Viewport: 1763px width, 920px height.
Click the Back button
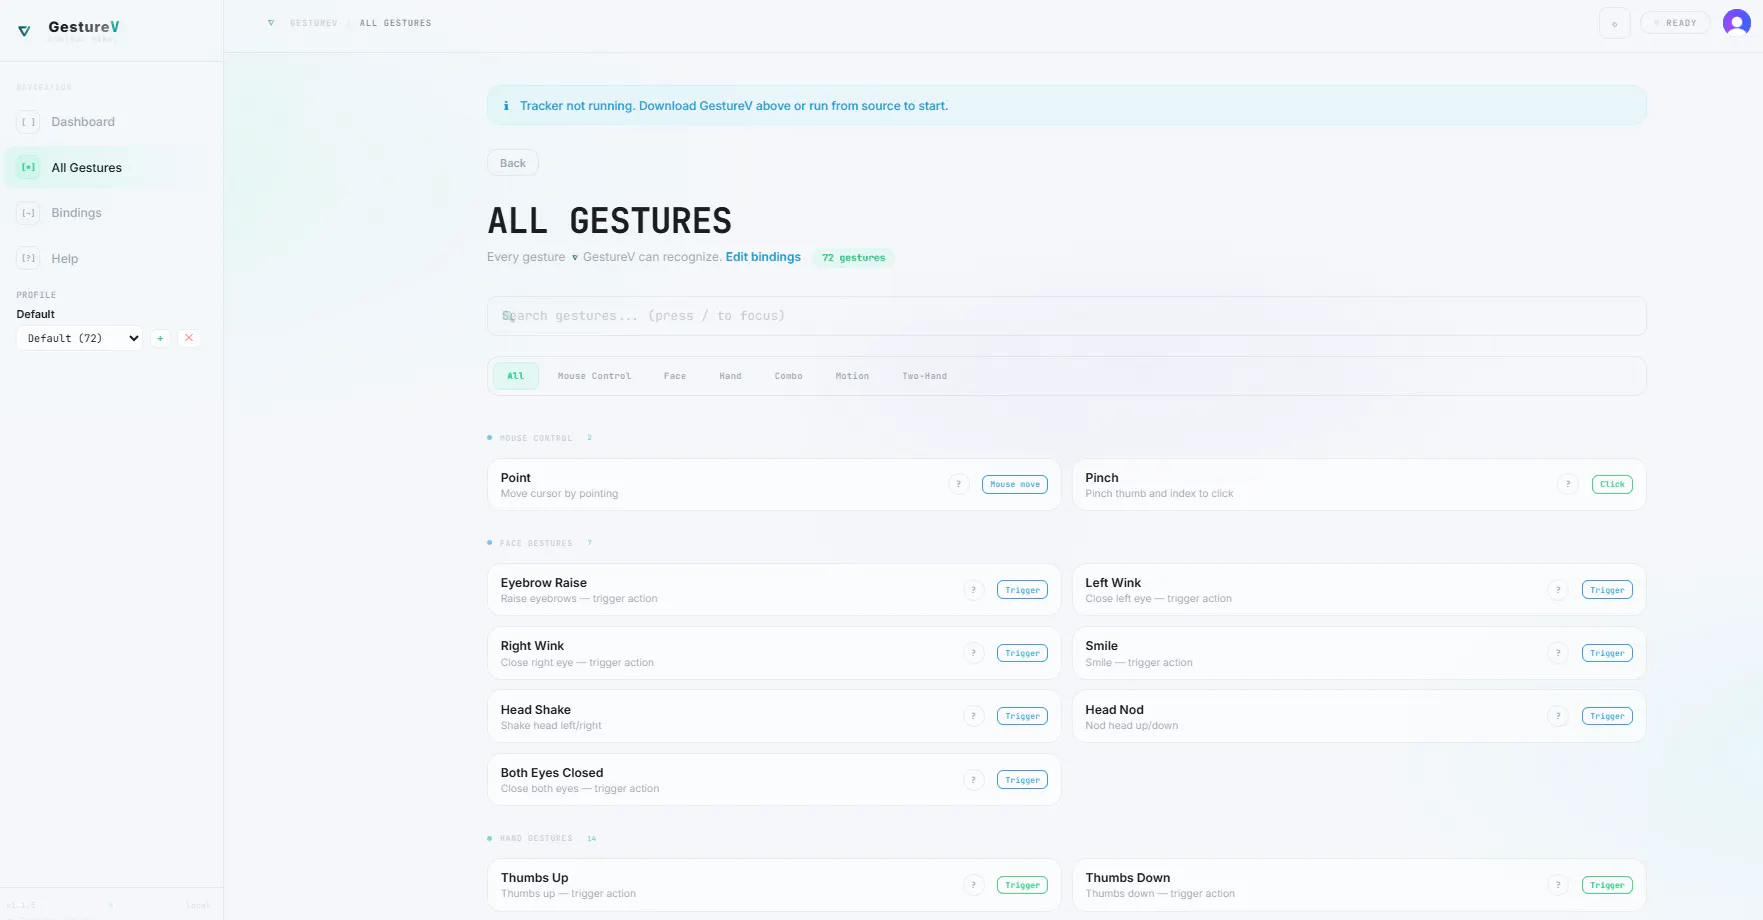[x=513, y=163]
